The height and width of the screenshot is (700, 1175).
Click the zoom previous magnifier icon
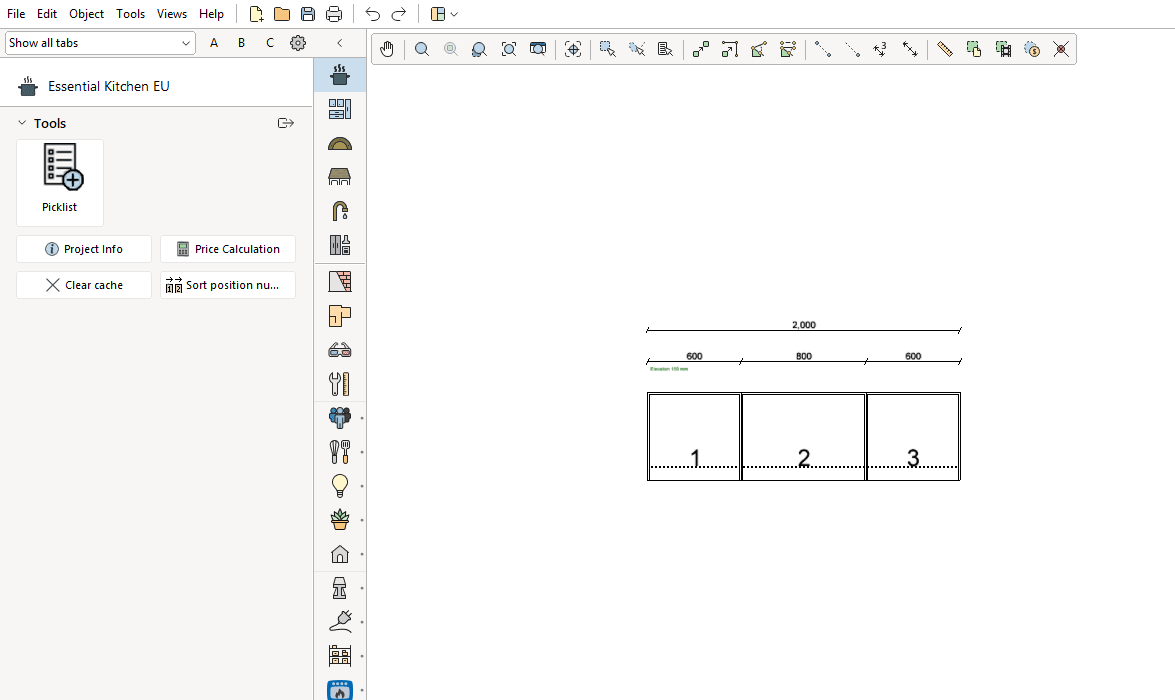pyautogui.click(x=479, y=49)
